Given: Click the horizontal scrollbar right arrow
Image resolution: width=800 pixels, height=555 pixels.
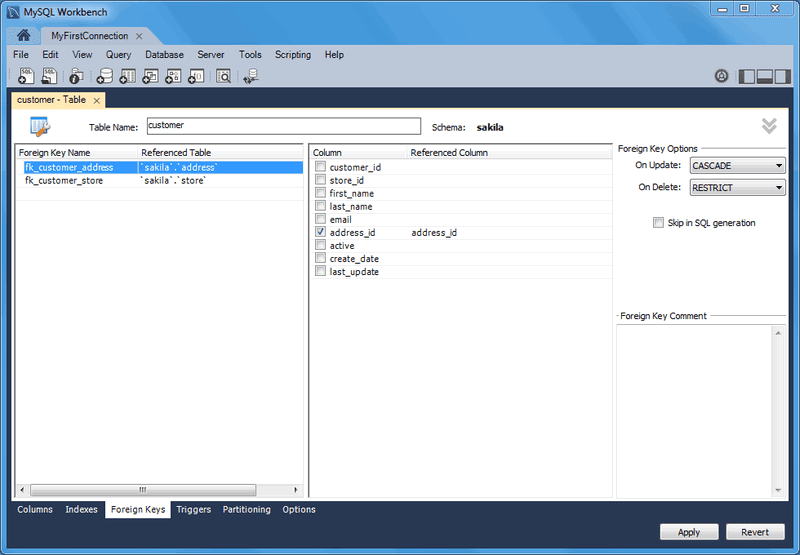Looking at the screenshot, I should 295,490.
